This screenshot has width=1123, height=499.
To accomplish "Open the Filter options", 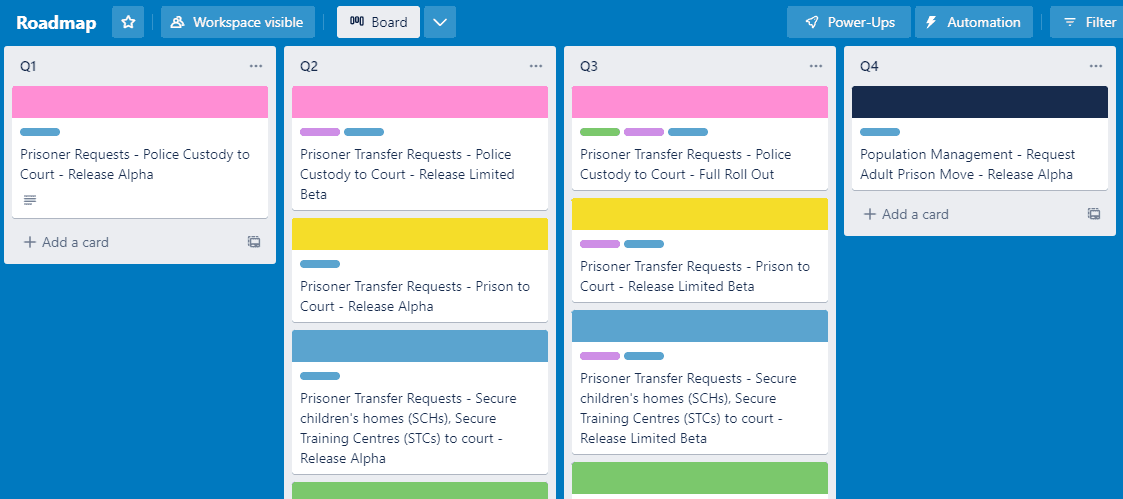I will (x=1089, y=22).
